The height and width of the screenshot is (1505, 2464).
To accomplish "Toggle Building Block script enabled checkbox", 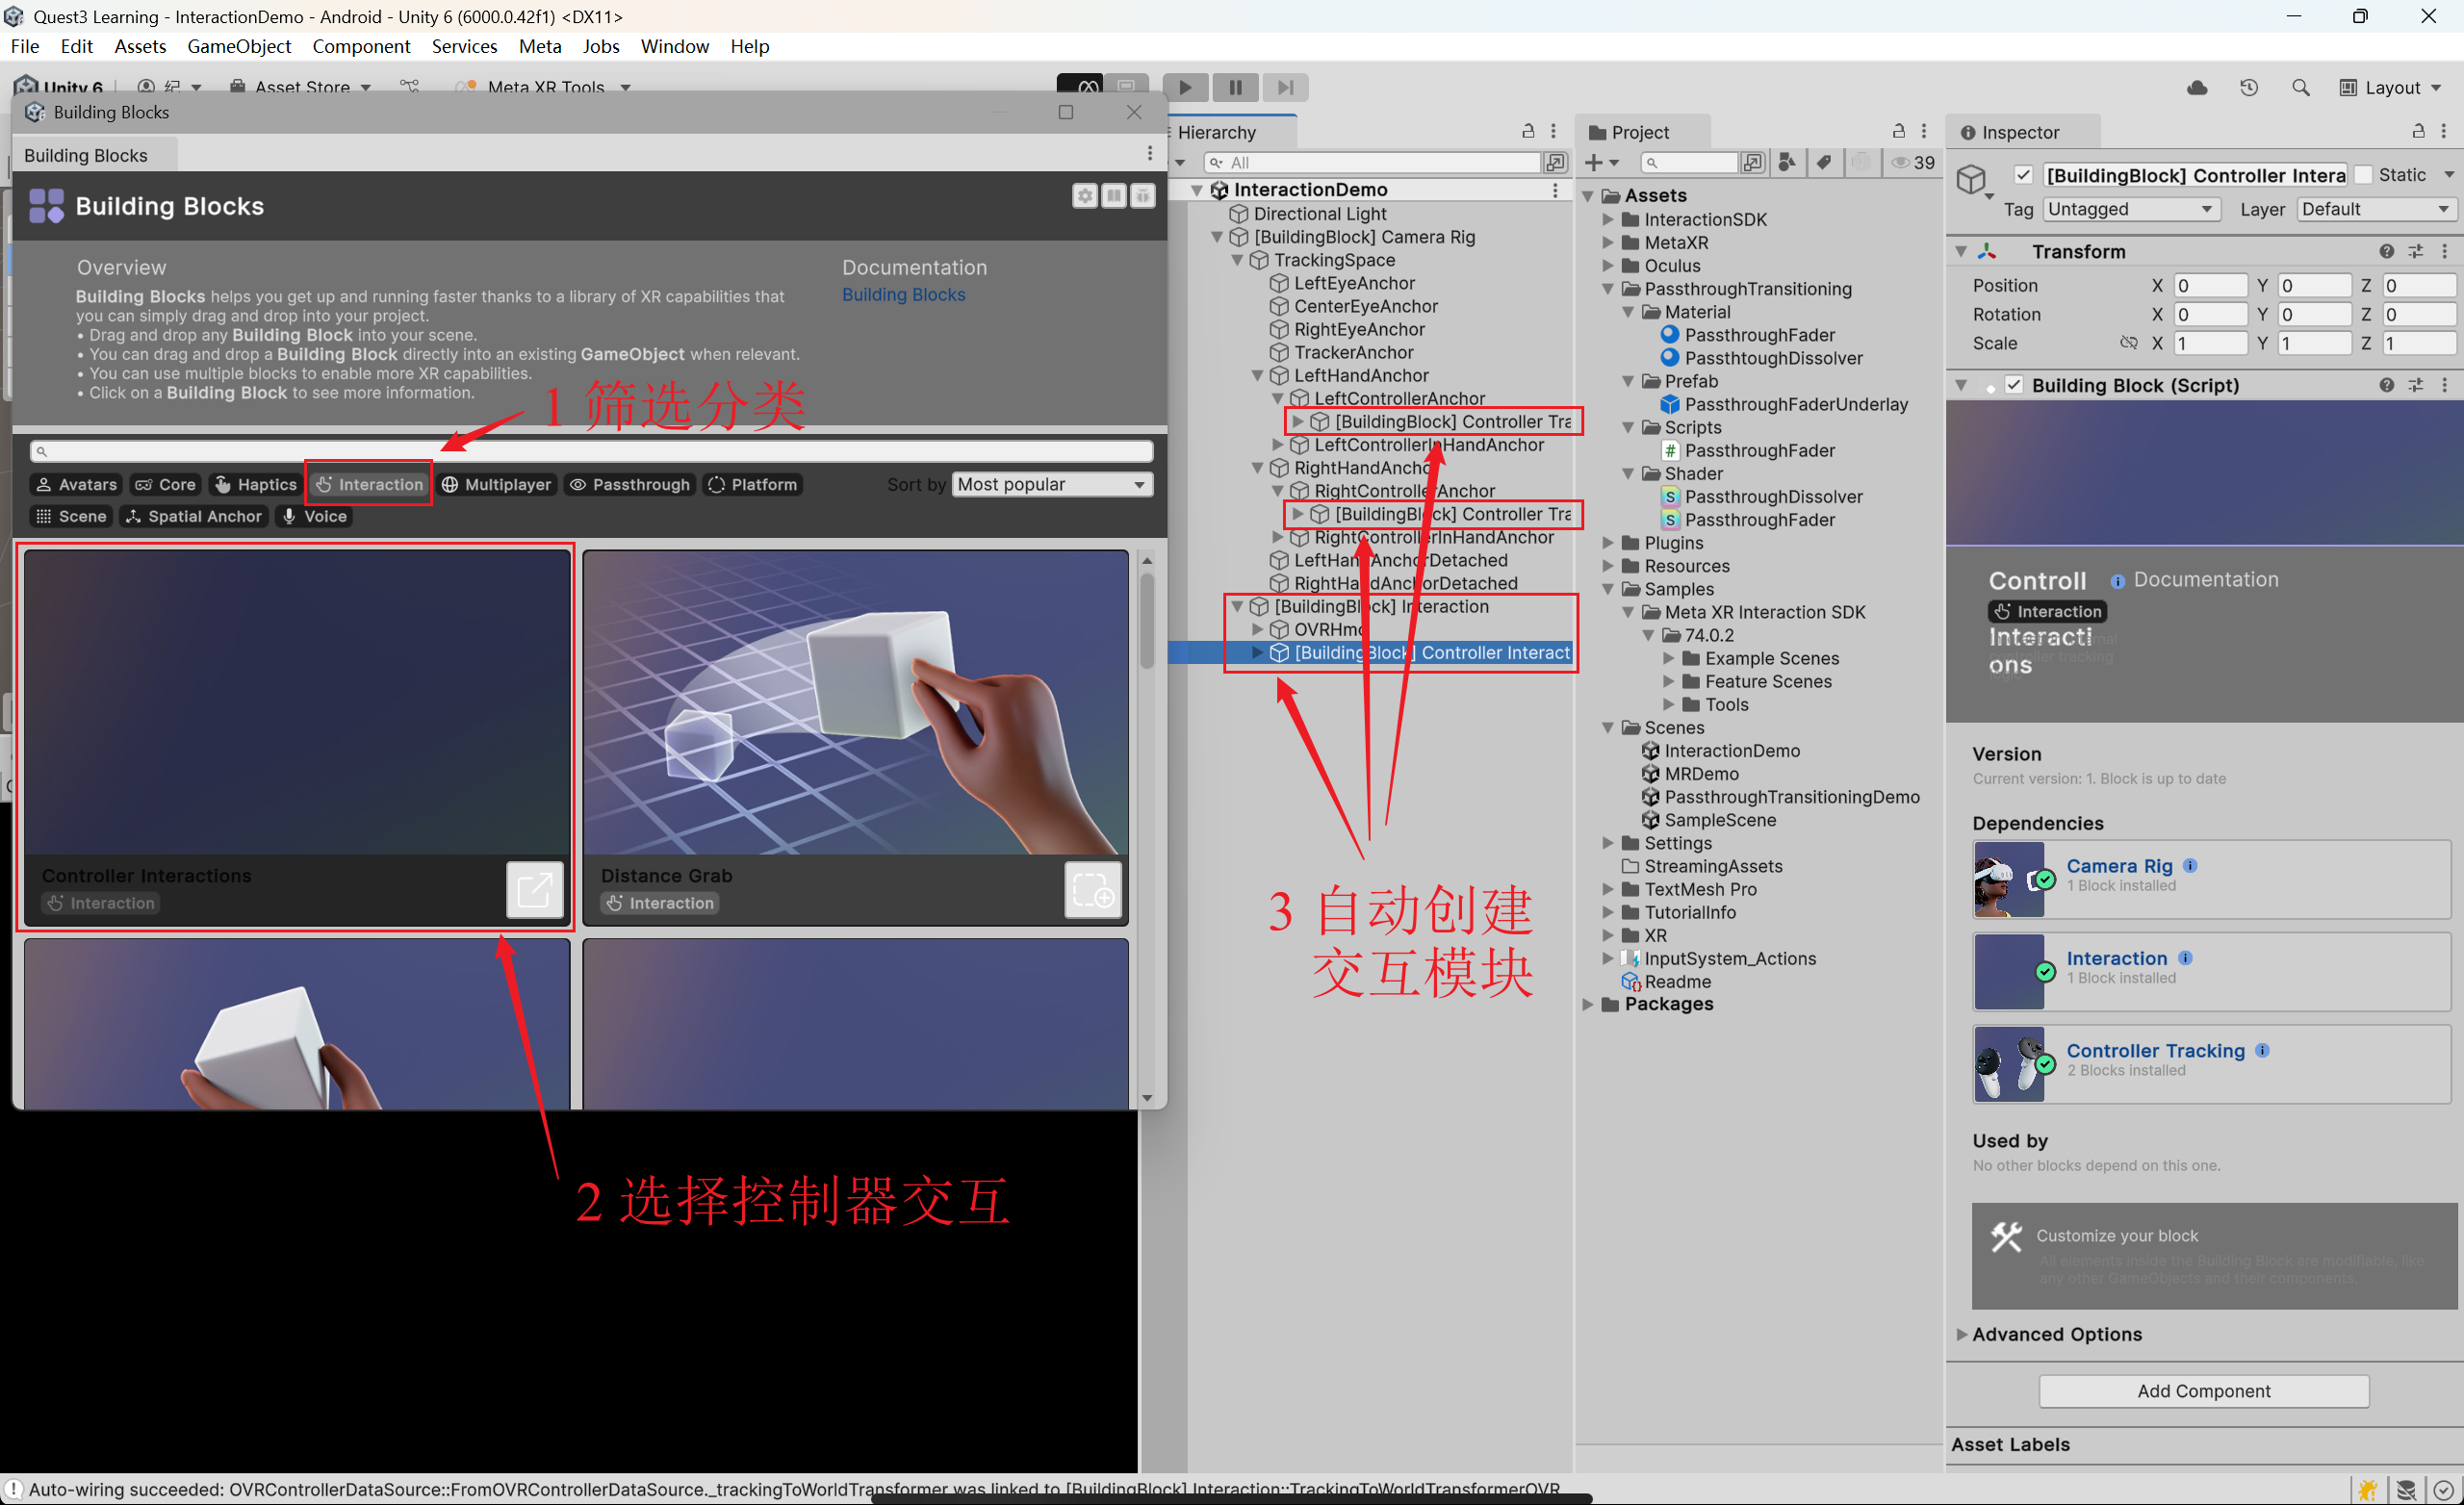I will coord(2013,385).
